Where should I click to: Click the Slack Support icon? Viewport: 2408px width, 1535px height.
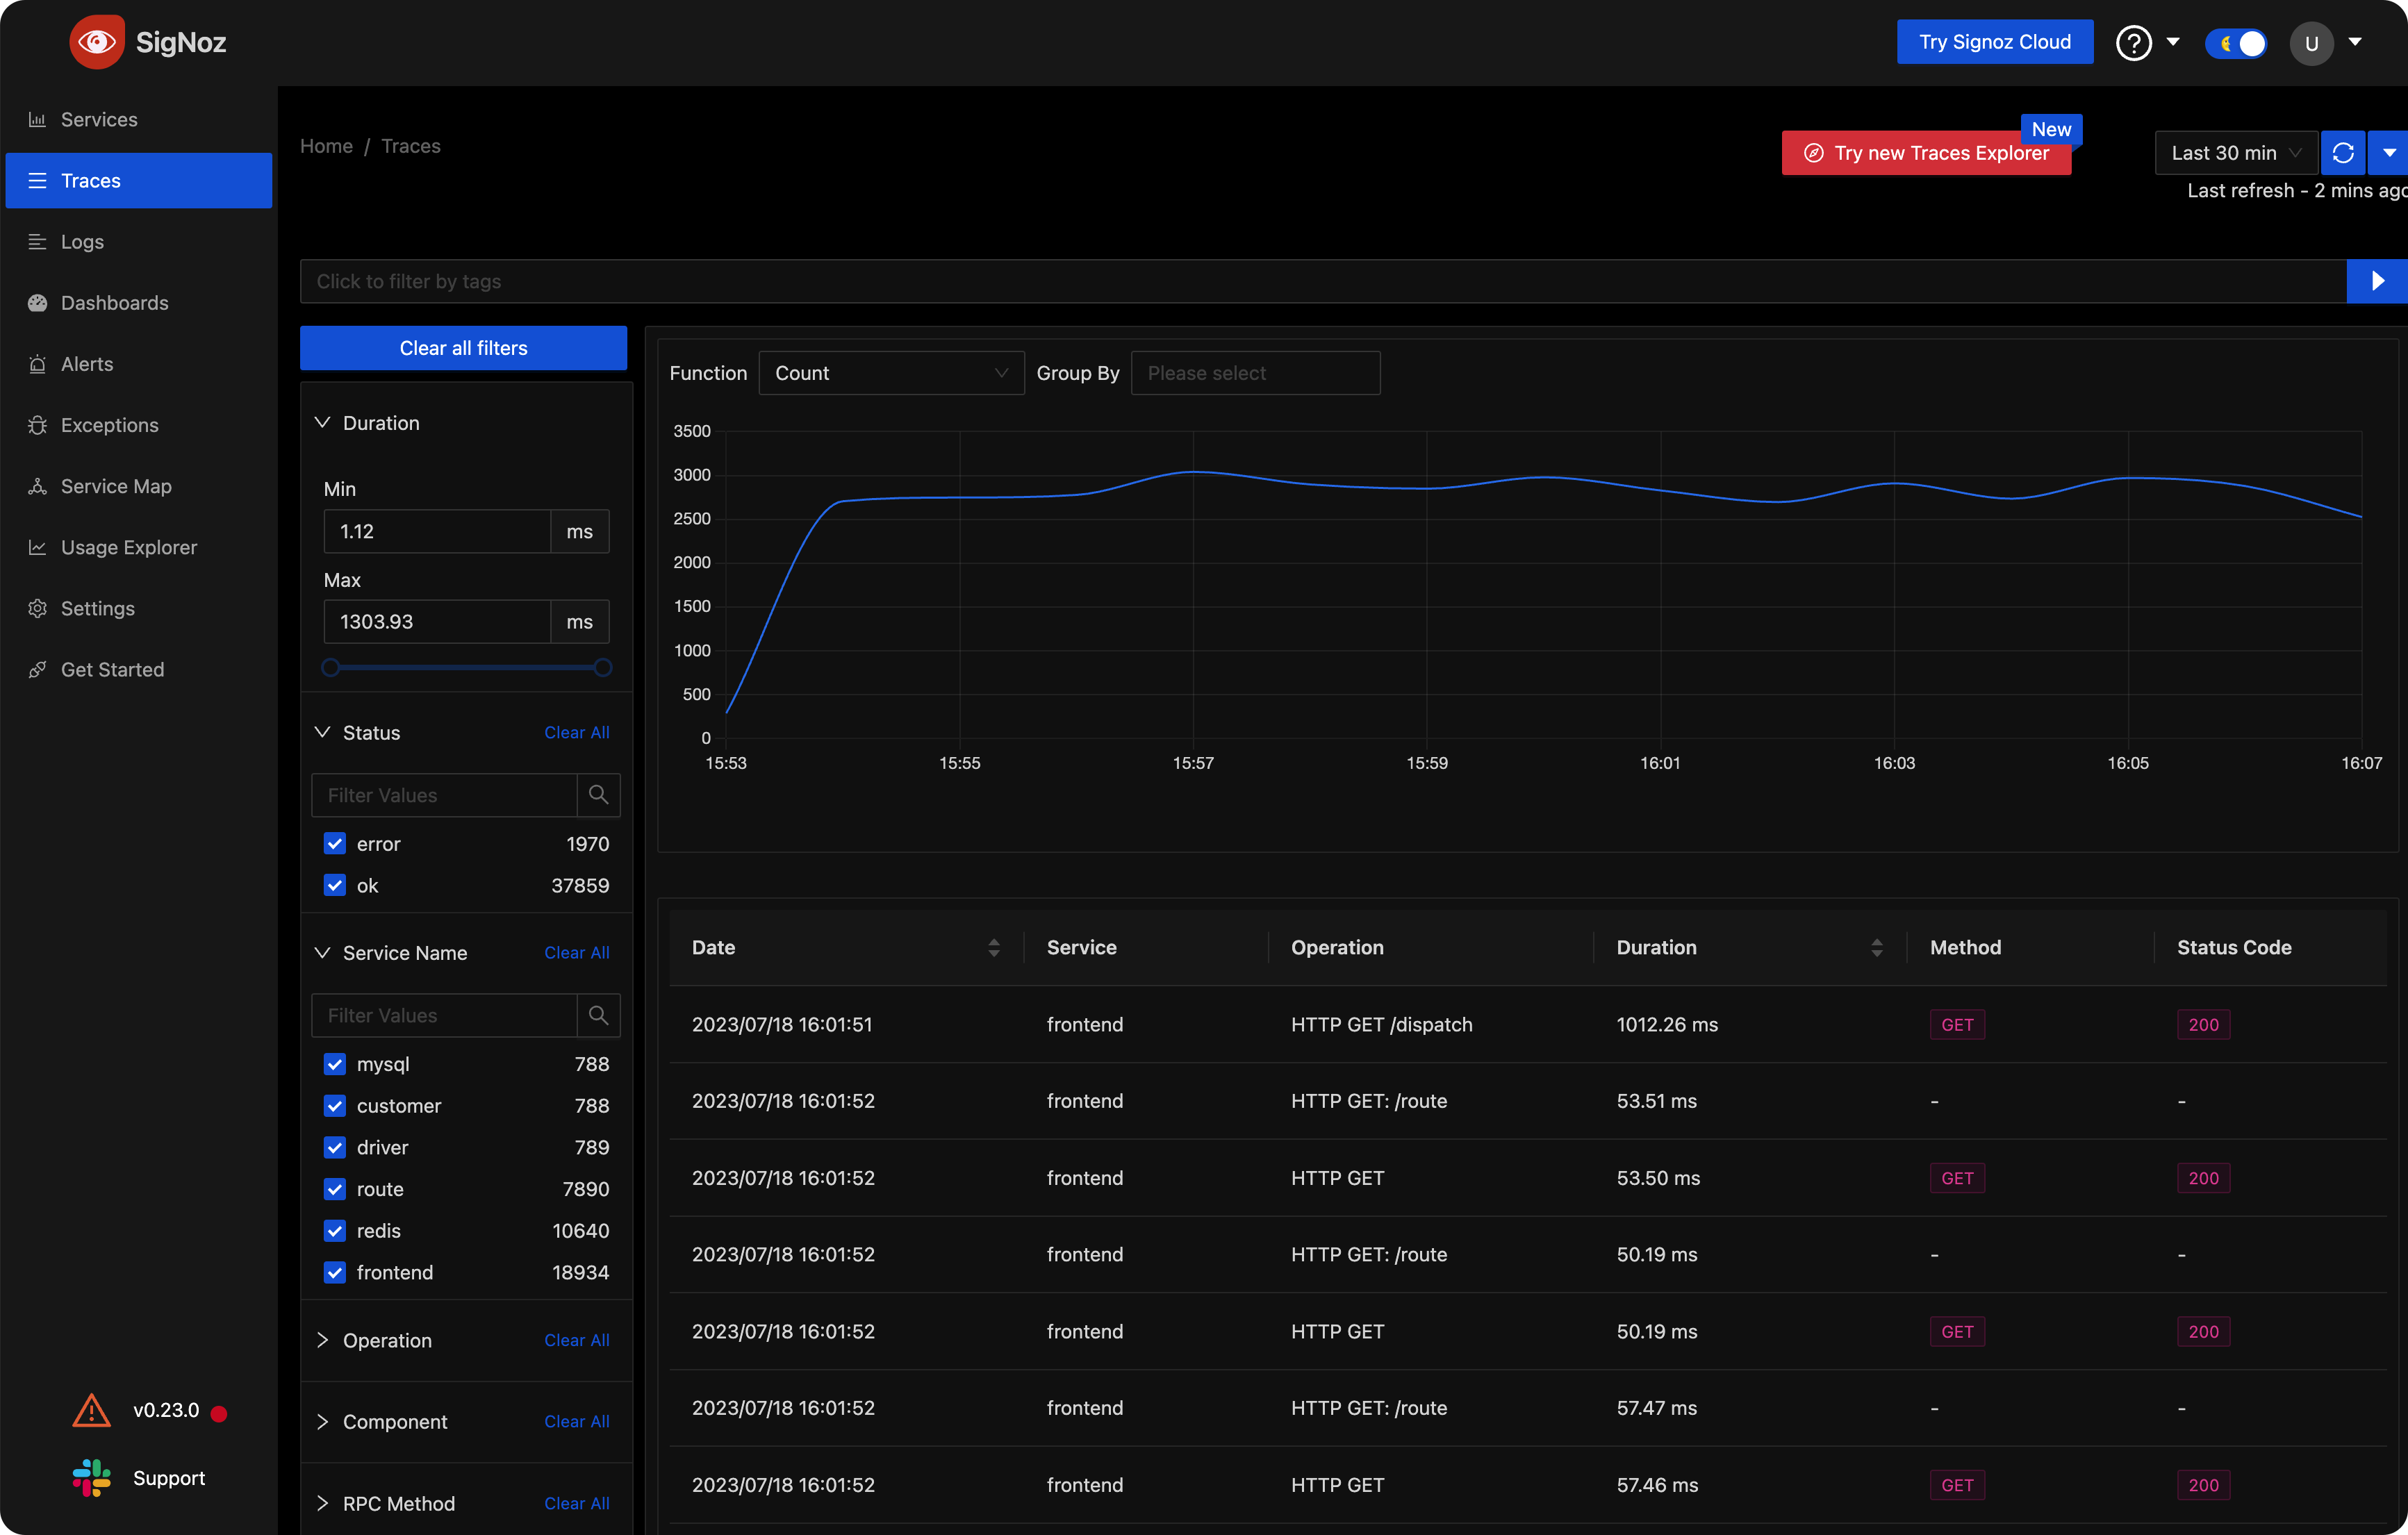click(91, 1478)
